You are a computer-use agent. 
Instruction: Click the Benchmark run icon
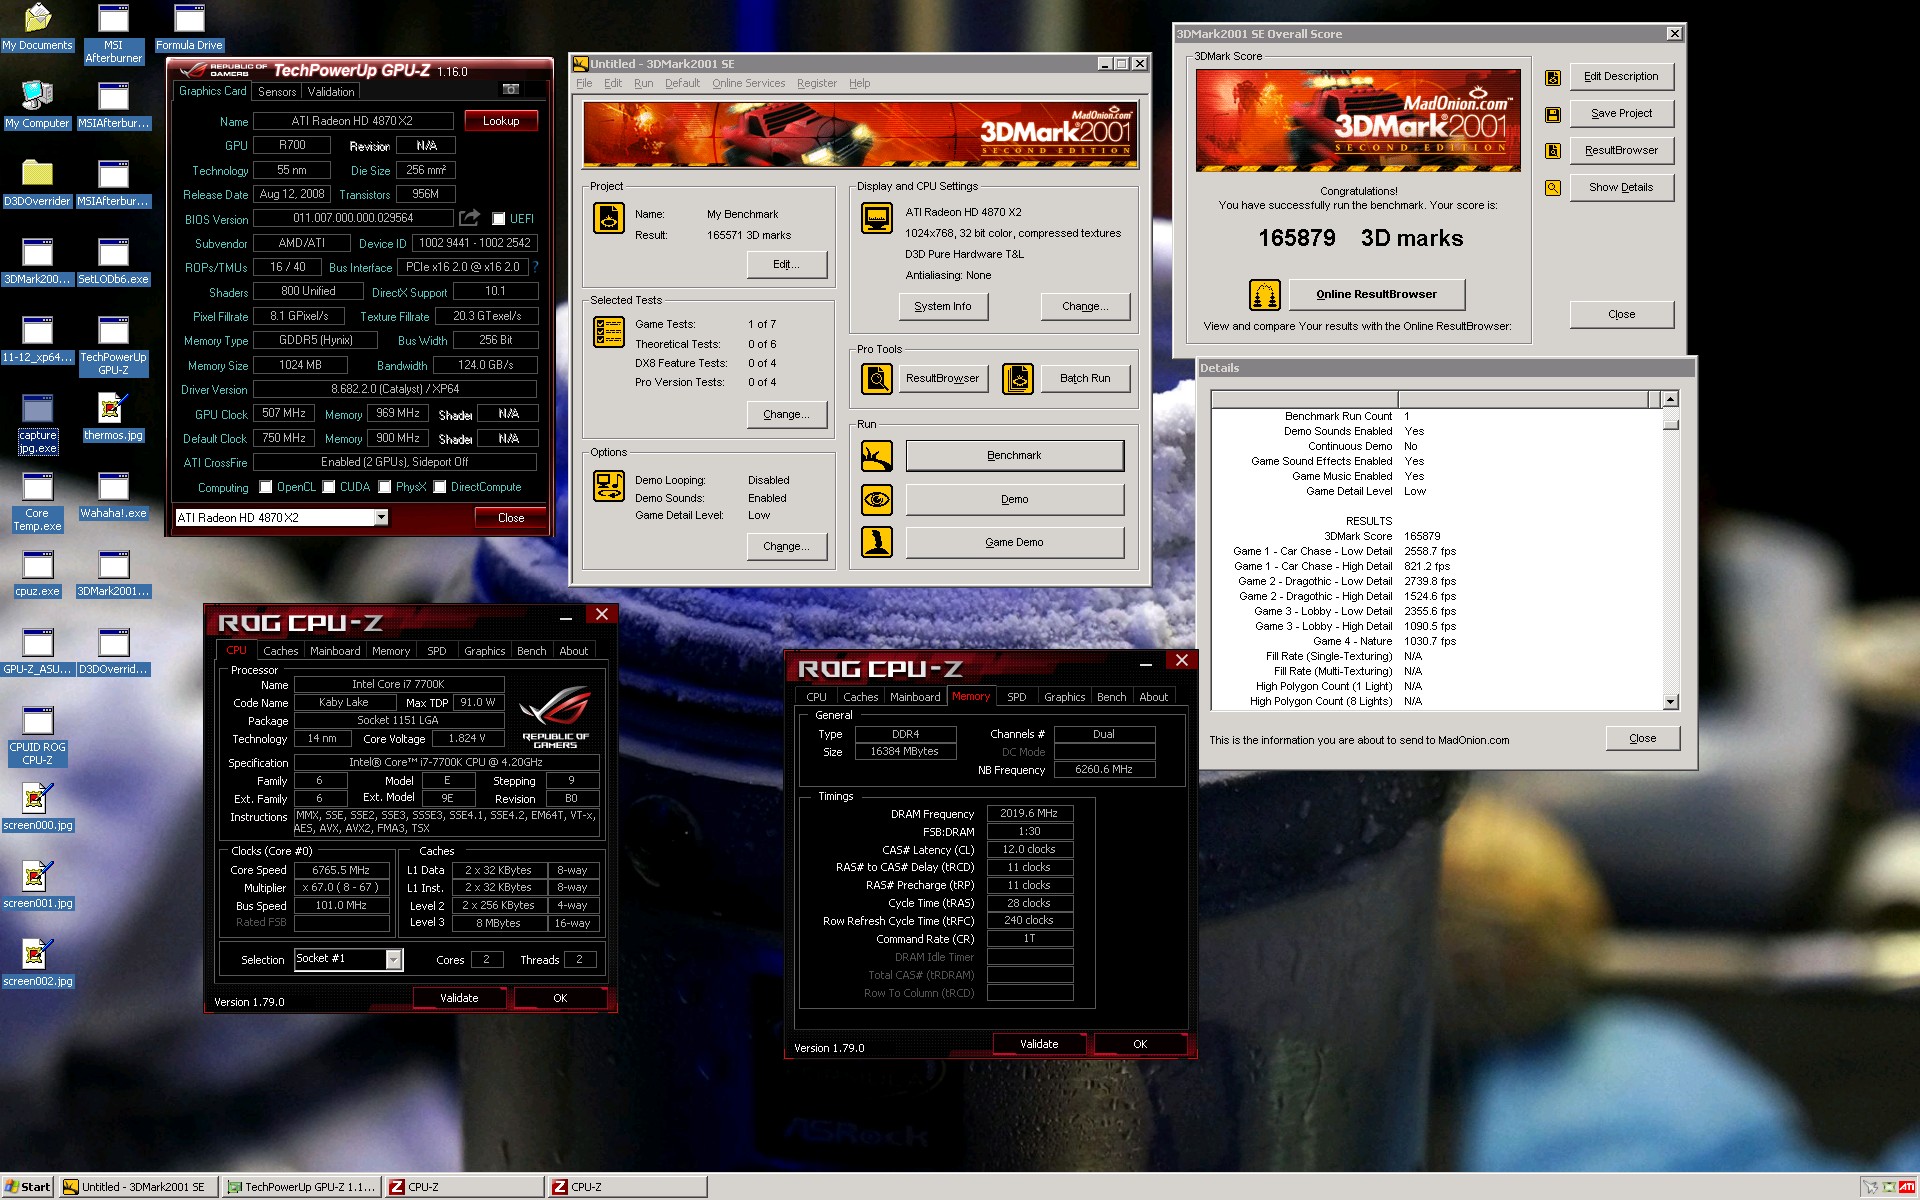[877, 456]
